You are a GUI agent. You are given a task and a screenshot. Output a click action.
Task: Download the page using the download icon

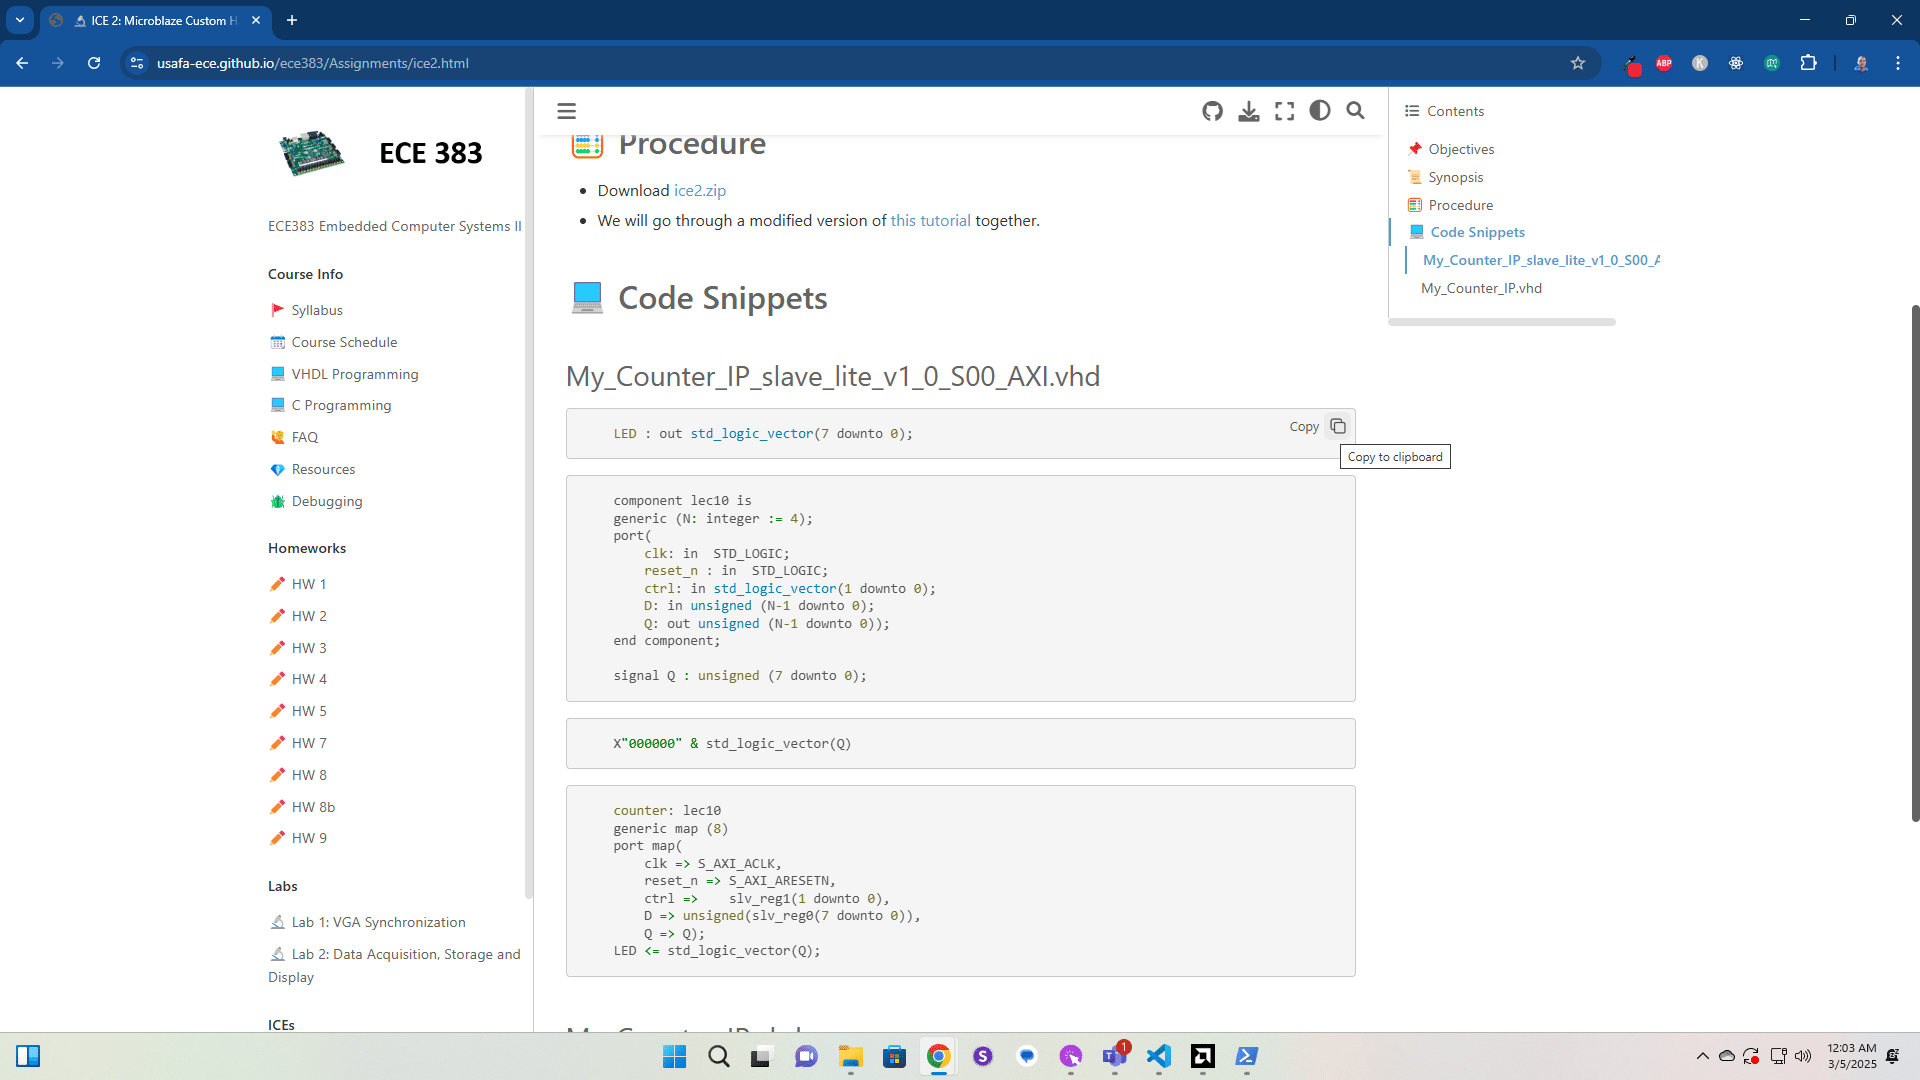tap(1248, 111)
